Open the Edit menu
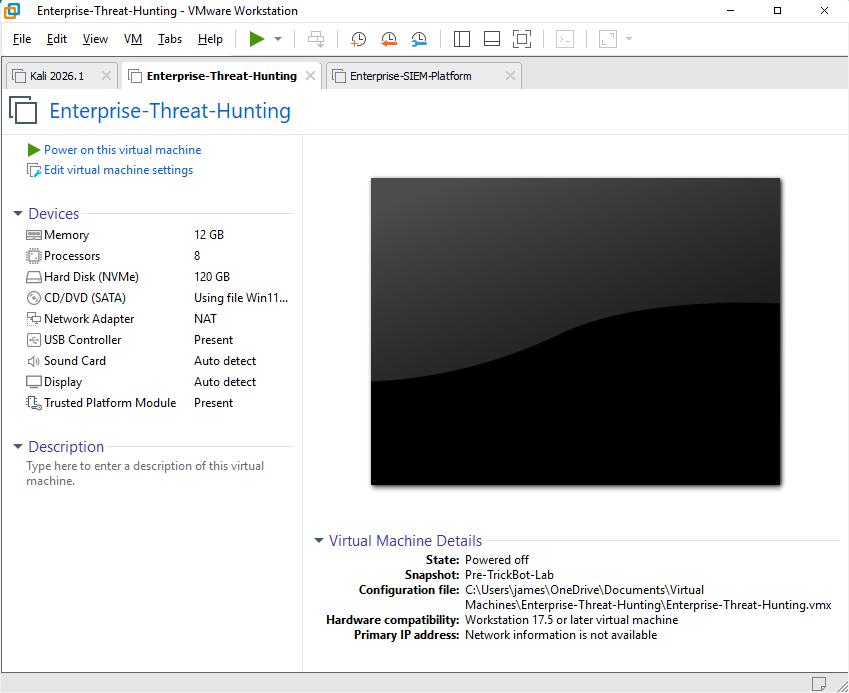Viewport: 849px width, 693px height. (x=56, y=39)
